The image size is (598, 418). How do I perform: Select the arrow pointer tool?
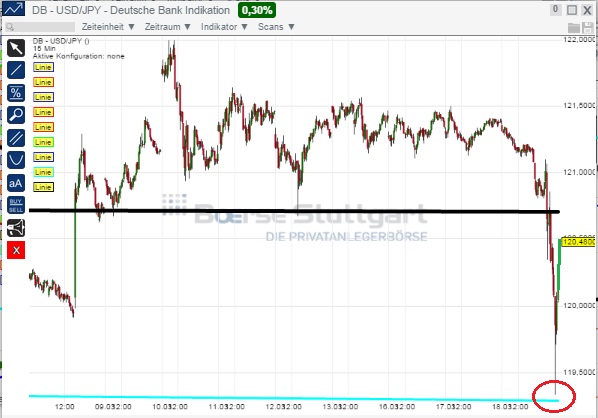coord(16,48)
